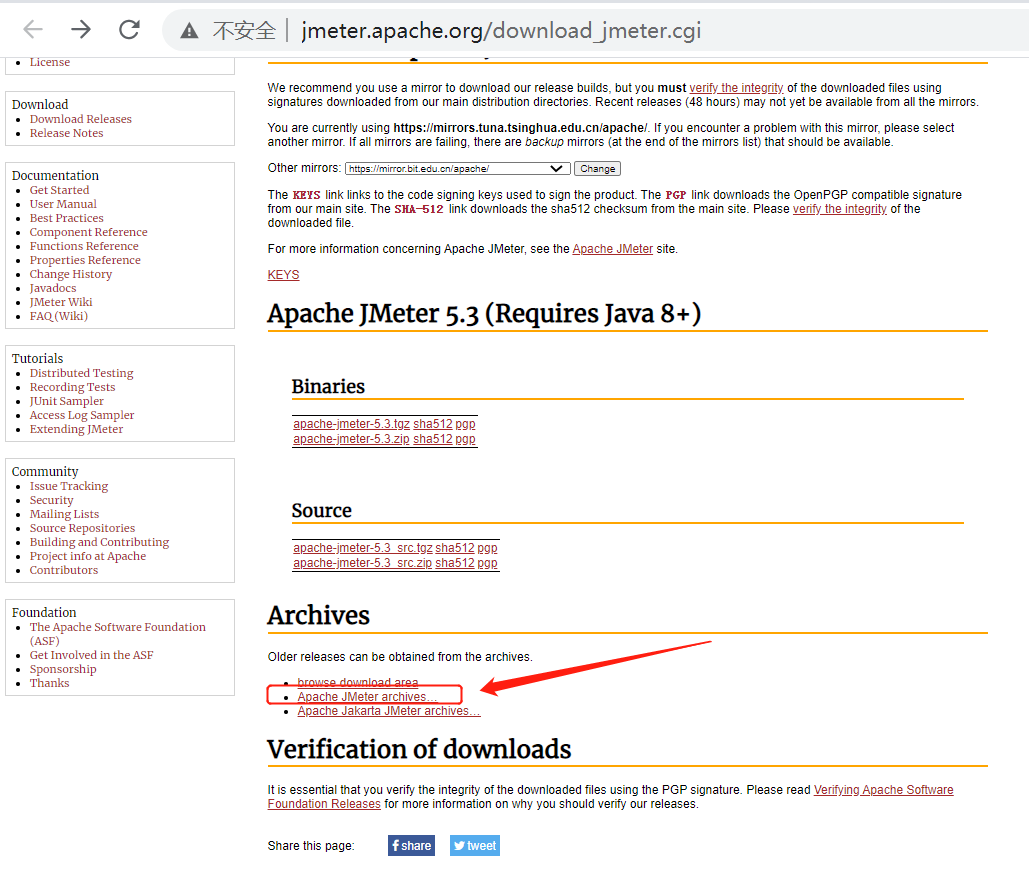Open Download Releases in sidebar
The height and width of the screenshot is (869, 1029).
point(81,119)
